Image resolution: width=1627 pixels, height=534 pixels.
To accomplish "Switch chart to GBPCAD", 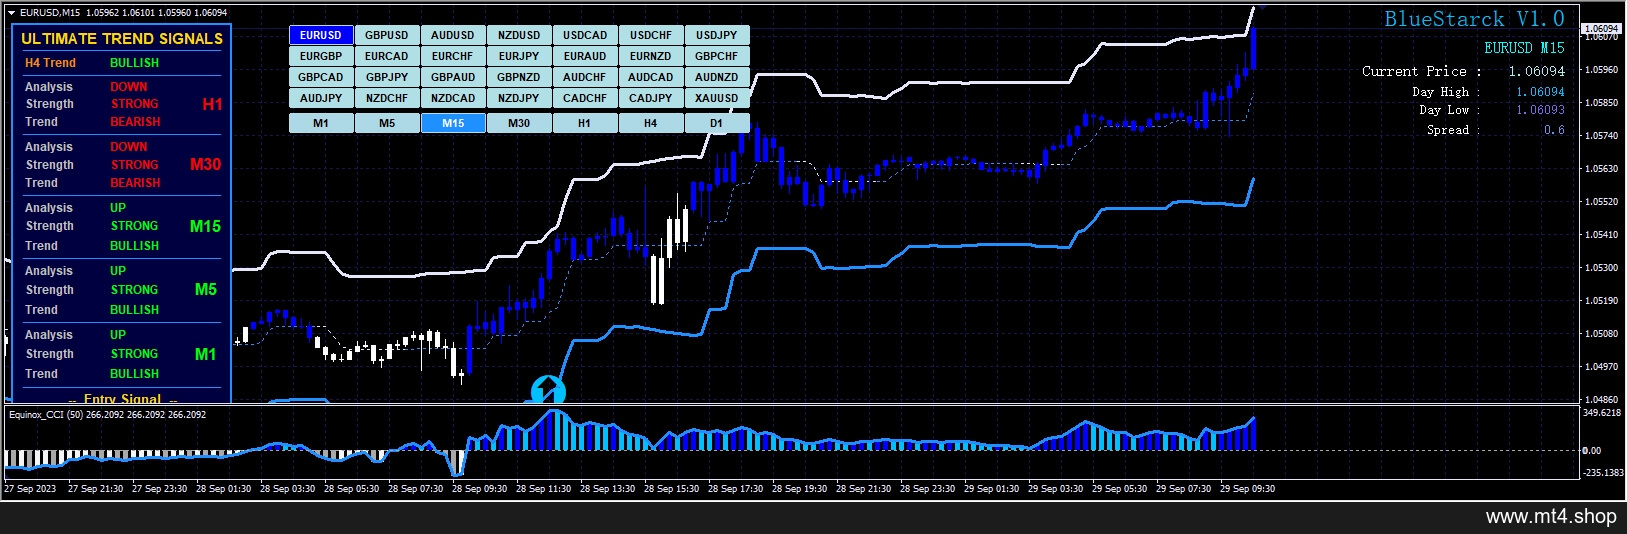I will click(321, 77).
